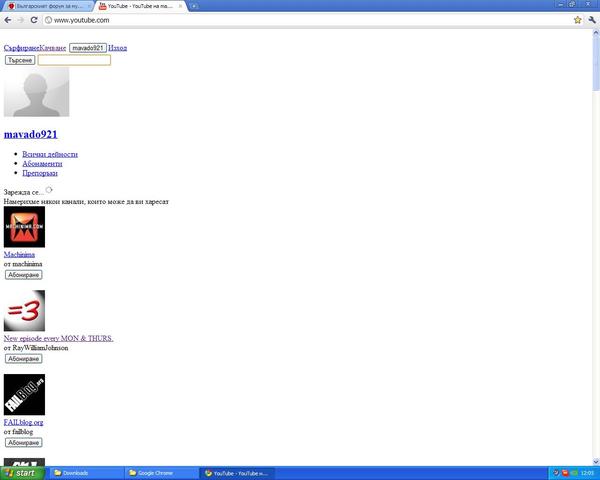Viewport: 600px width, 480px height.
Task: Switch to the Bulgarian forum tab
Action: tap(48, 6)
